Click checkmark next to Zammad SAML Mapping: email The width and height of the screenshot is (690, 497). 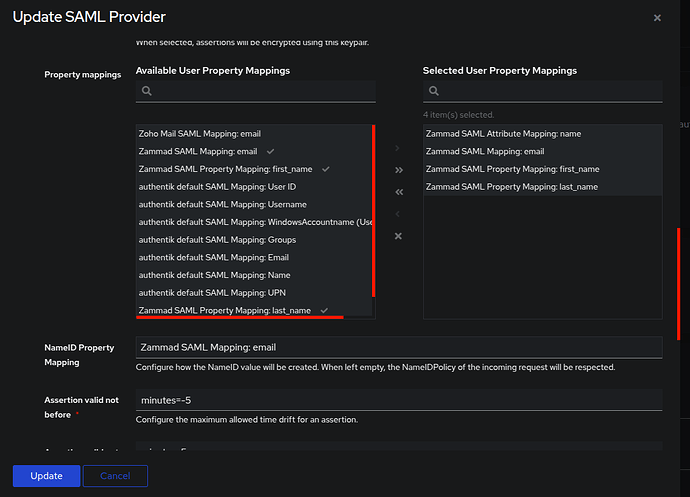point(270,151)
